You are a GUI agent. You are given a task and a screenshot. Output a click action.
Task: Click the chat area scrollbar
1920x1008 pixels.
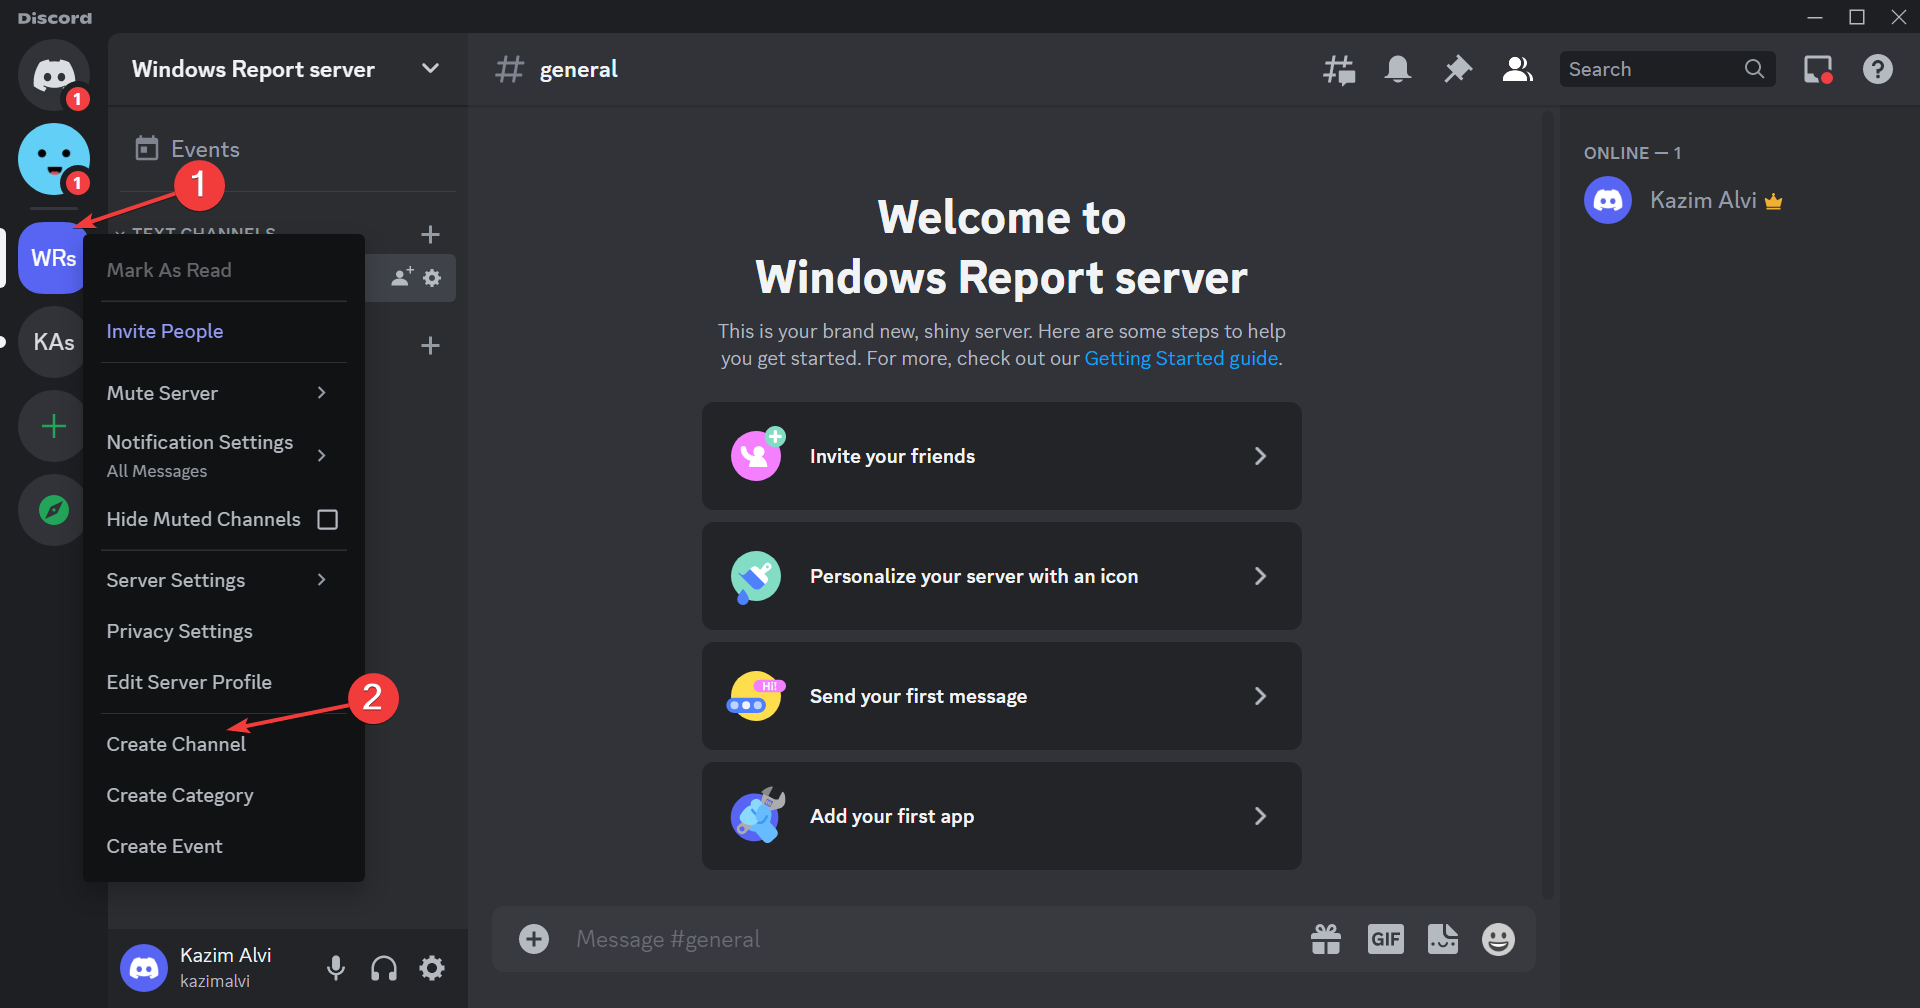pyautogui.click(x=1547, y=504)
